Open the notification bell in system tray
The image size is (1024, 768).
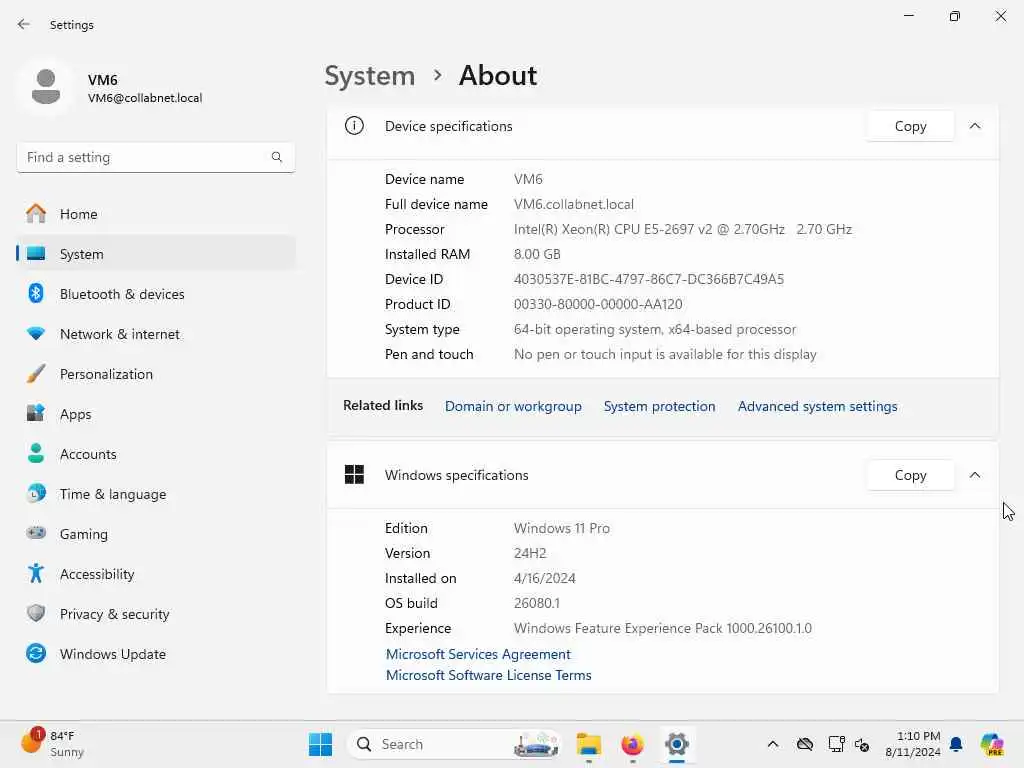(x=956, y=744)
